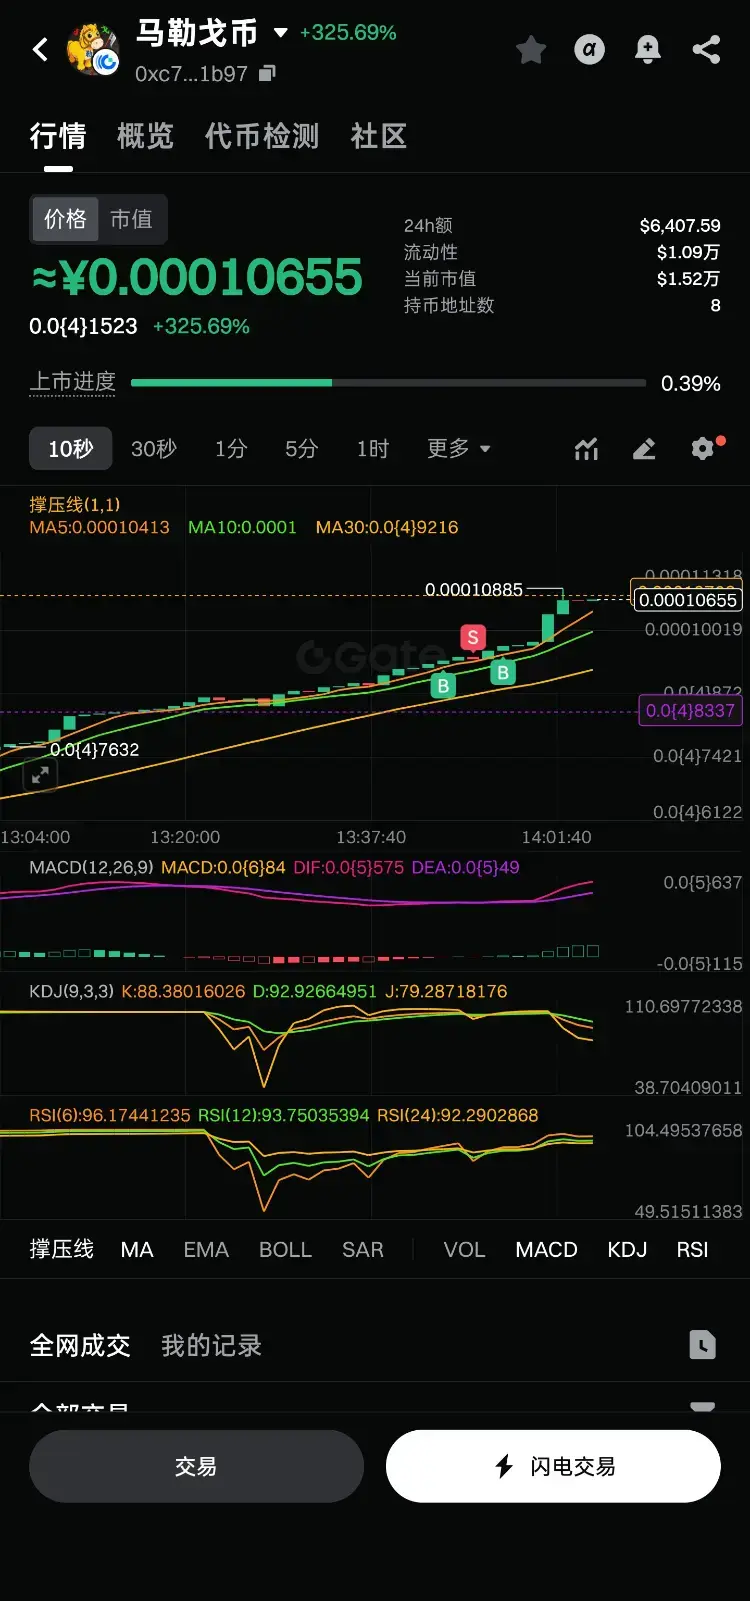Tap the +325.69% change beside token name
Screen dimensions: 750x1602
(x=348, y=32)
